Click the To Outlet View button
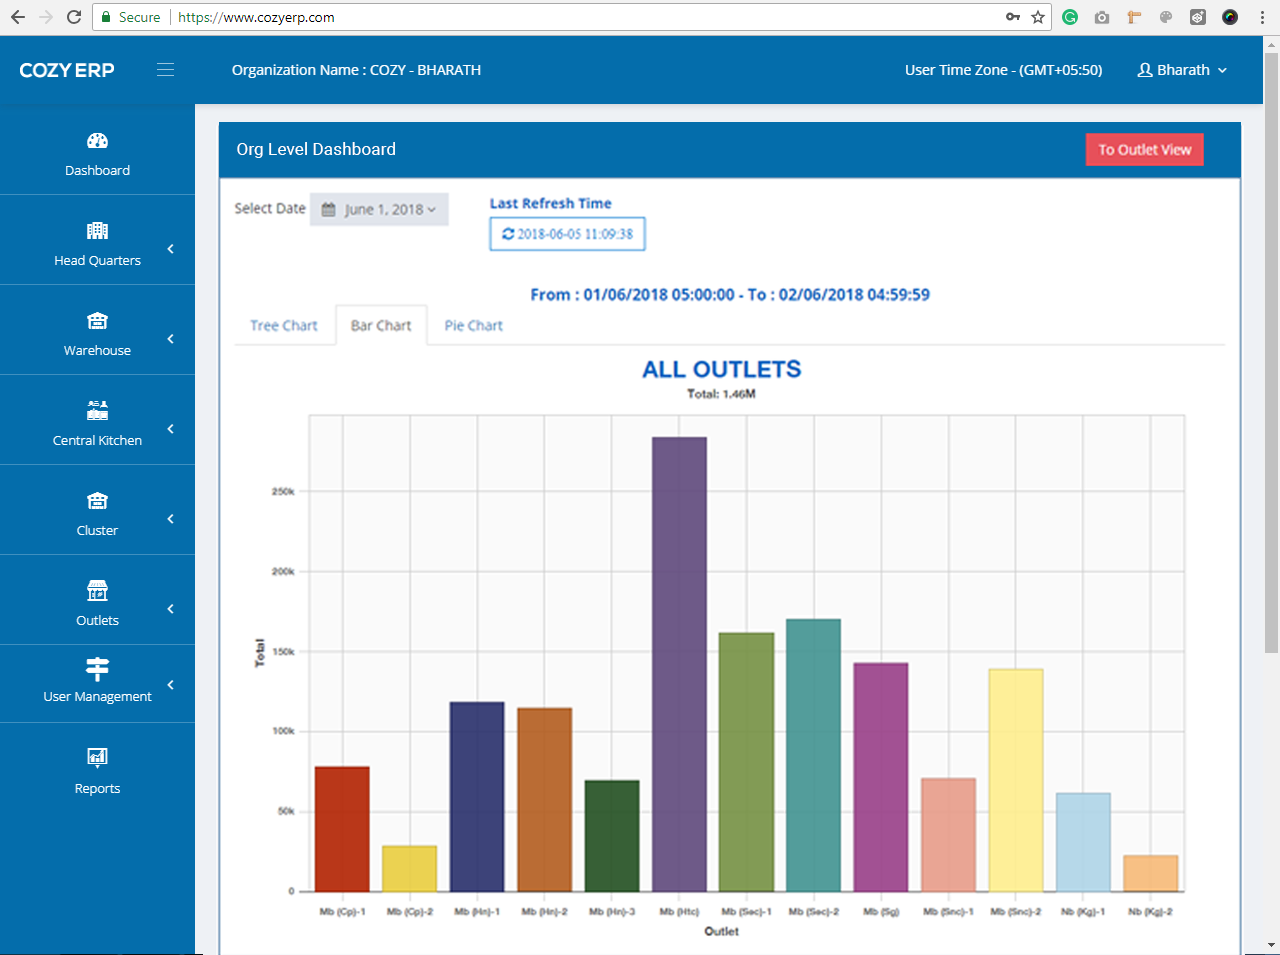Image resolution: width=1280 pixels, height=955 pixels. pos(1145,150)
